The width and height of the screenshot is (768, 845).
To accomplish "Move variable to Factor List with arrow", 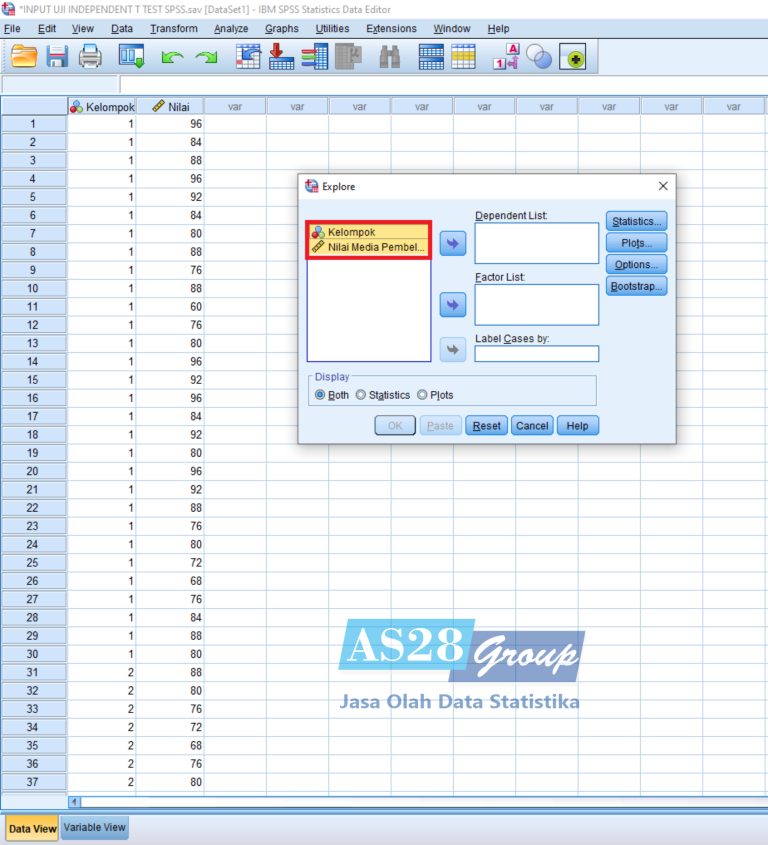I will [x=453, y=305].
